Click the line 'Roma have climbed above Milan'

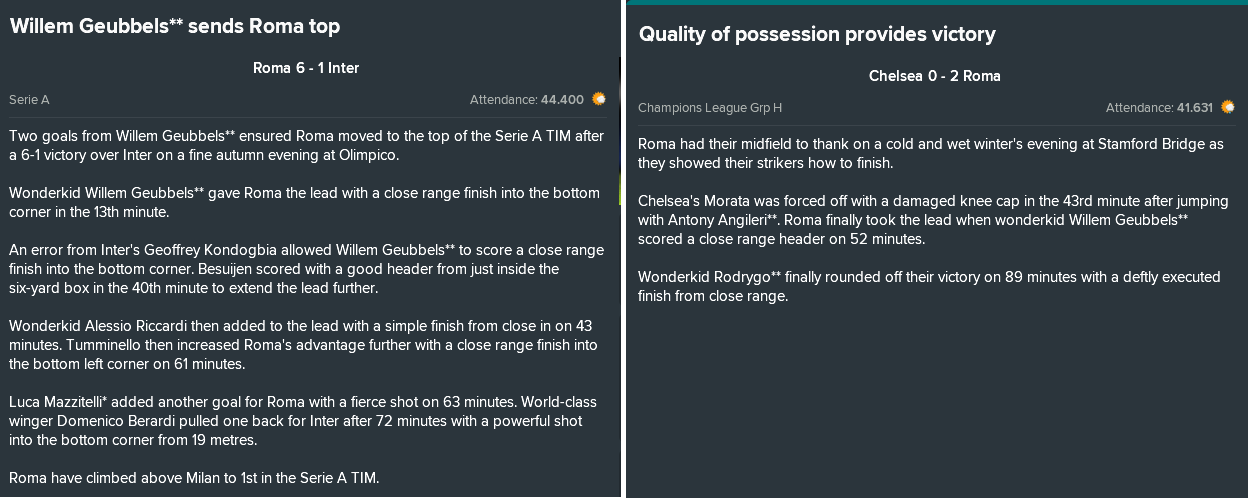click(194, 478)
